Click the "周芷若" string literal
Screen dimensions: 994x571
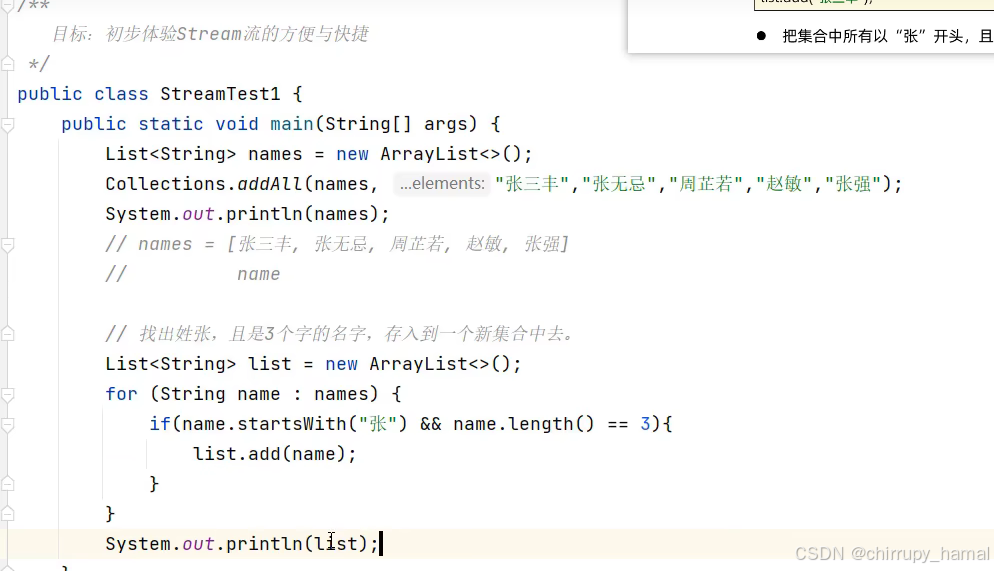point(706,184)
